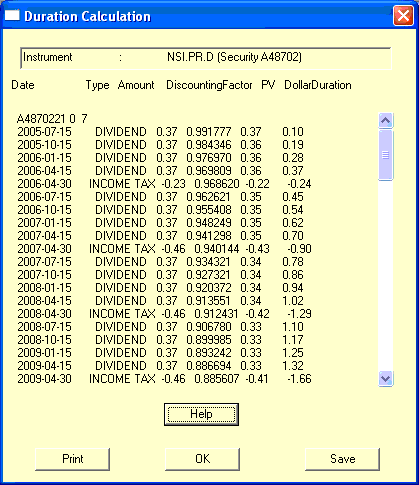Click the scrollbar up arrow
Image resolution: width=419 pixels, height=485 pixels.
(386, 121)
